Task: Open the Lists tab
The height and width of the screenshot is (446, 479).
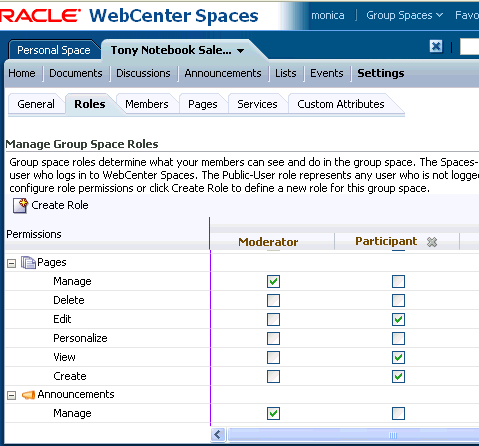Action: point(286,73)
